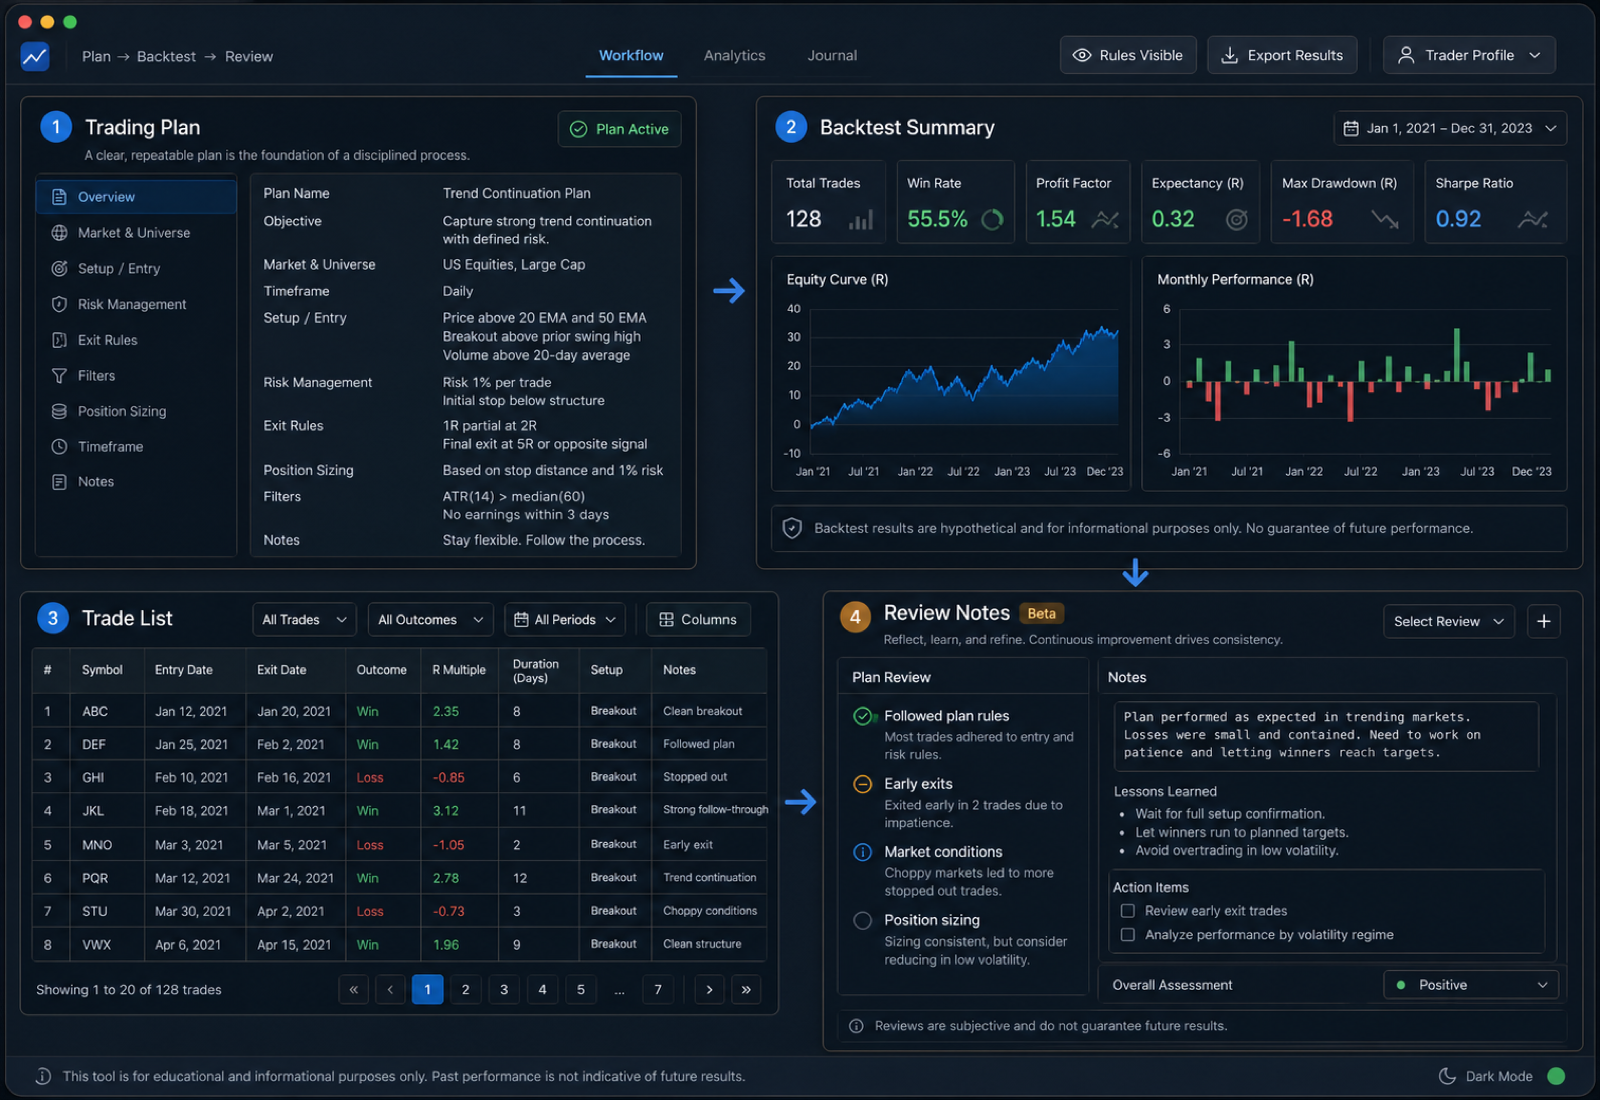
Task: Click the Equity Curve chart
Action: 951,373
